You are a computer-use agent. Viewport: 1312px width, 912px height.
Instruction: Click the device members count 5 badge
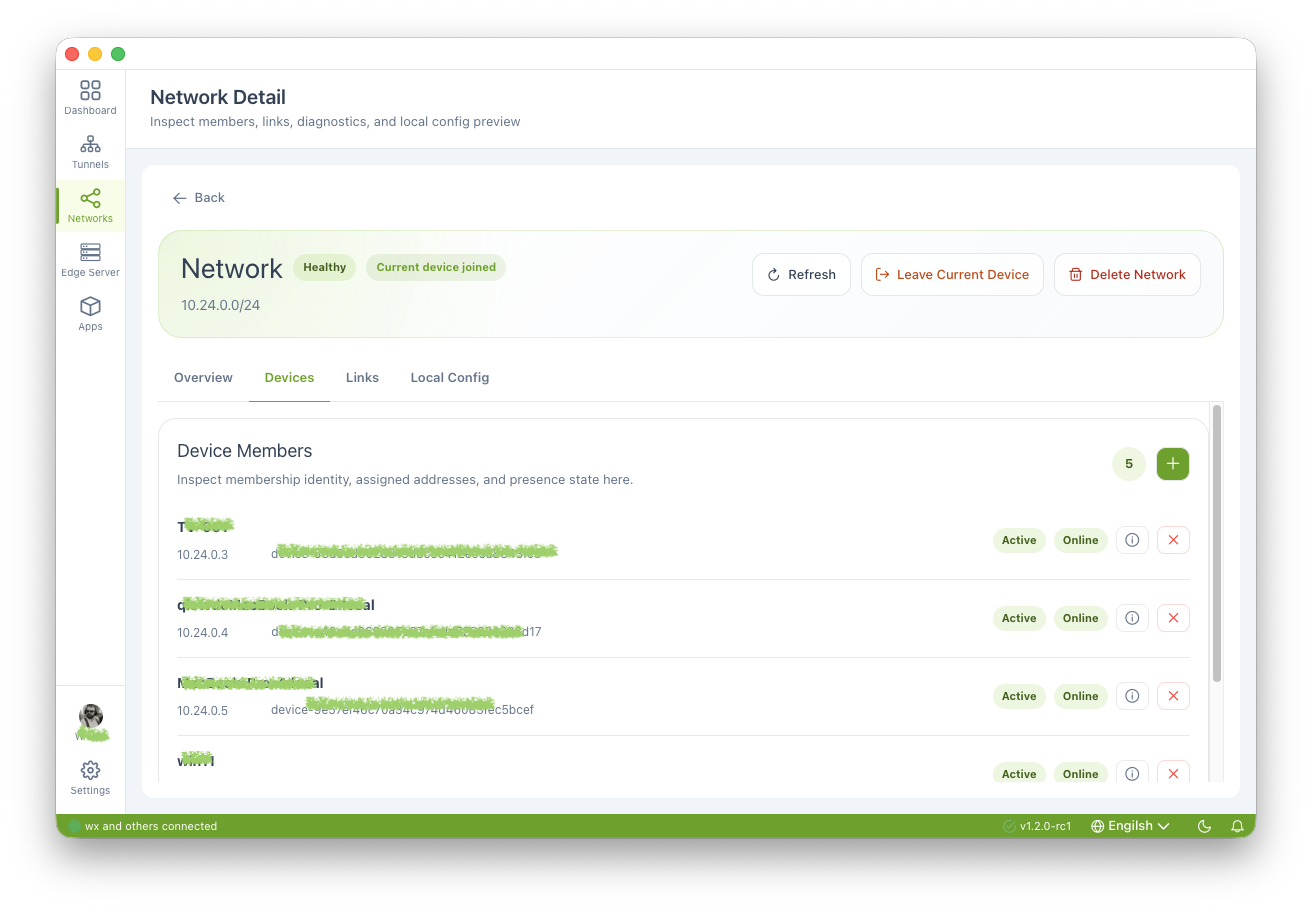tap(1129, 464)
